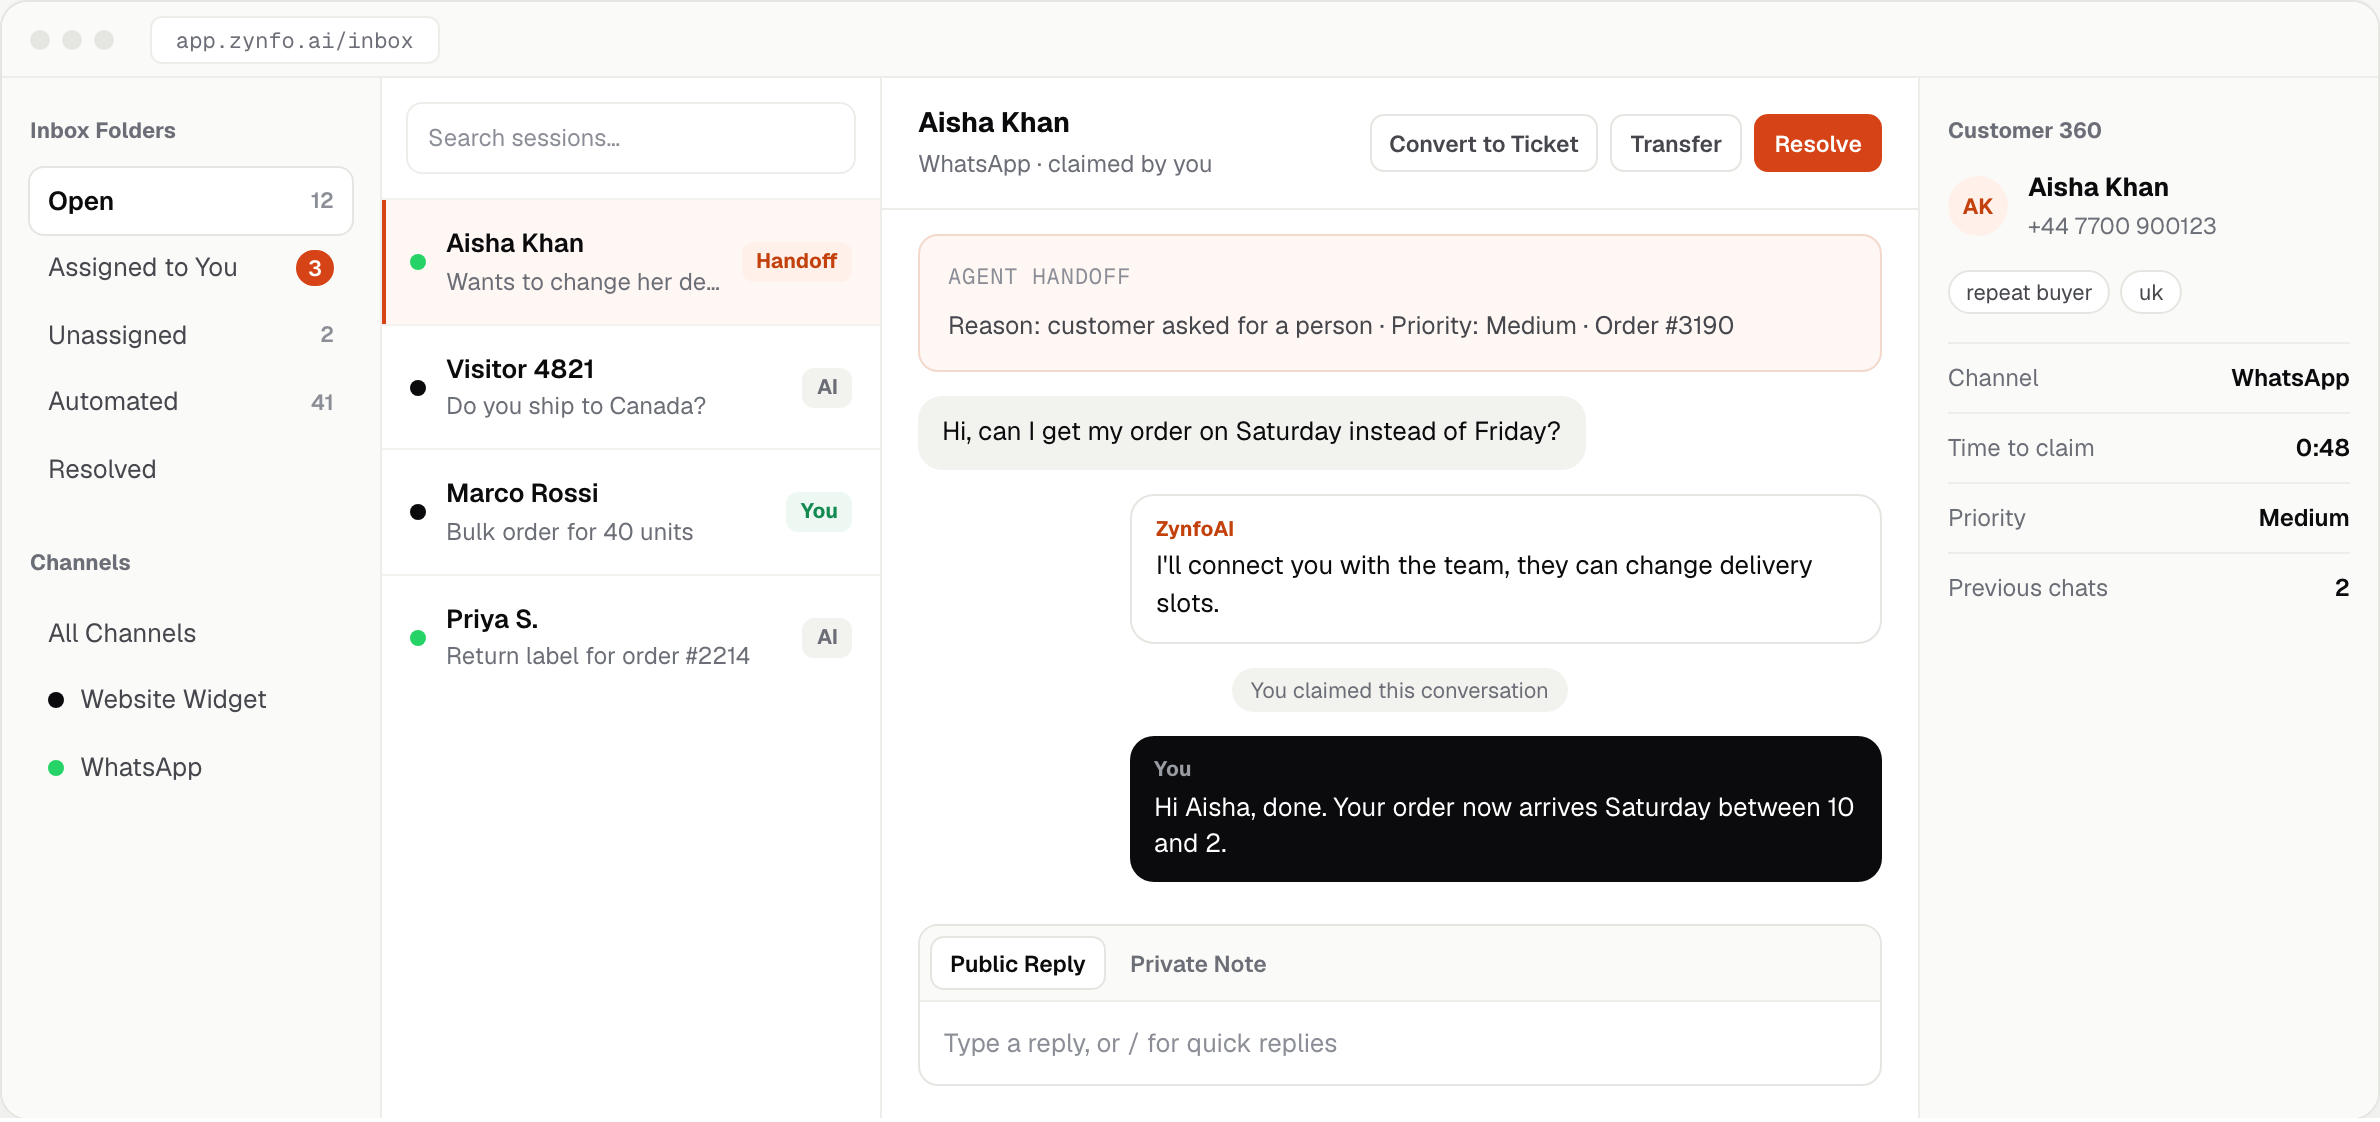Viewport: 2380px width, 1122px height.
Task: Open the Visitor 4821 session
Action: click(632, 387)
